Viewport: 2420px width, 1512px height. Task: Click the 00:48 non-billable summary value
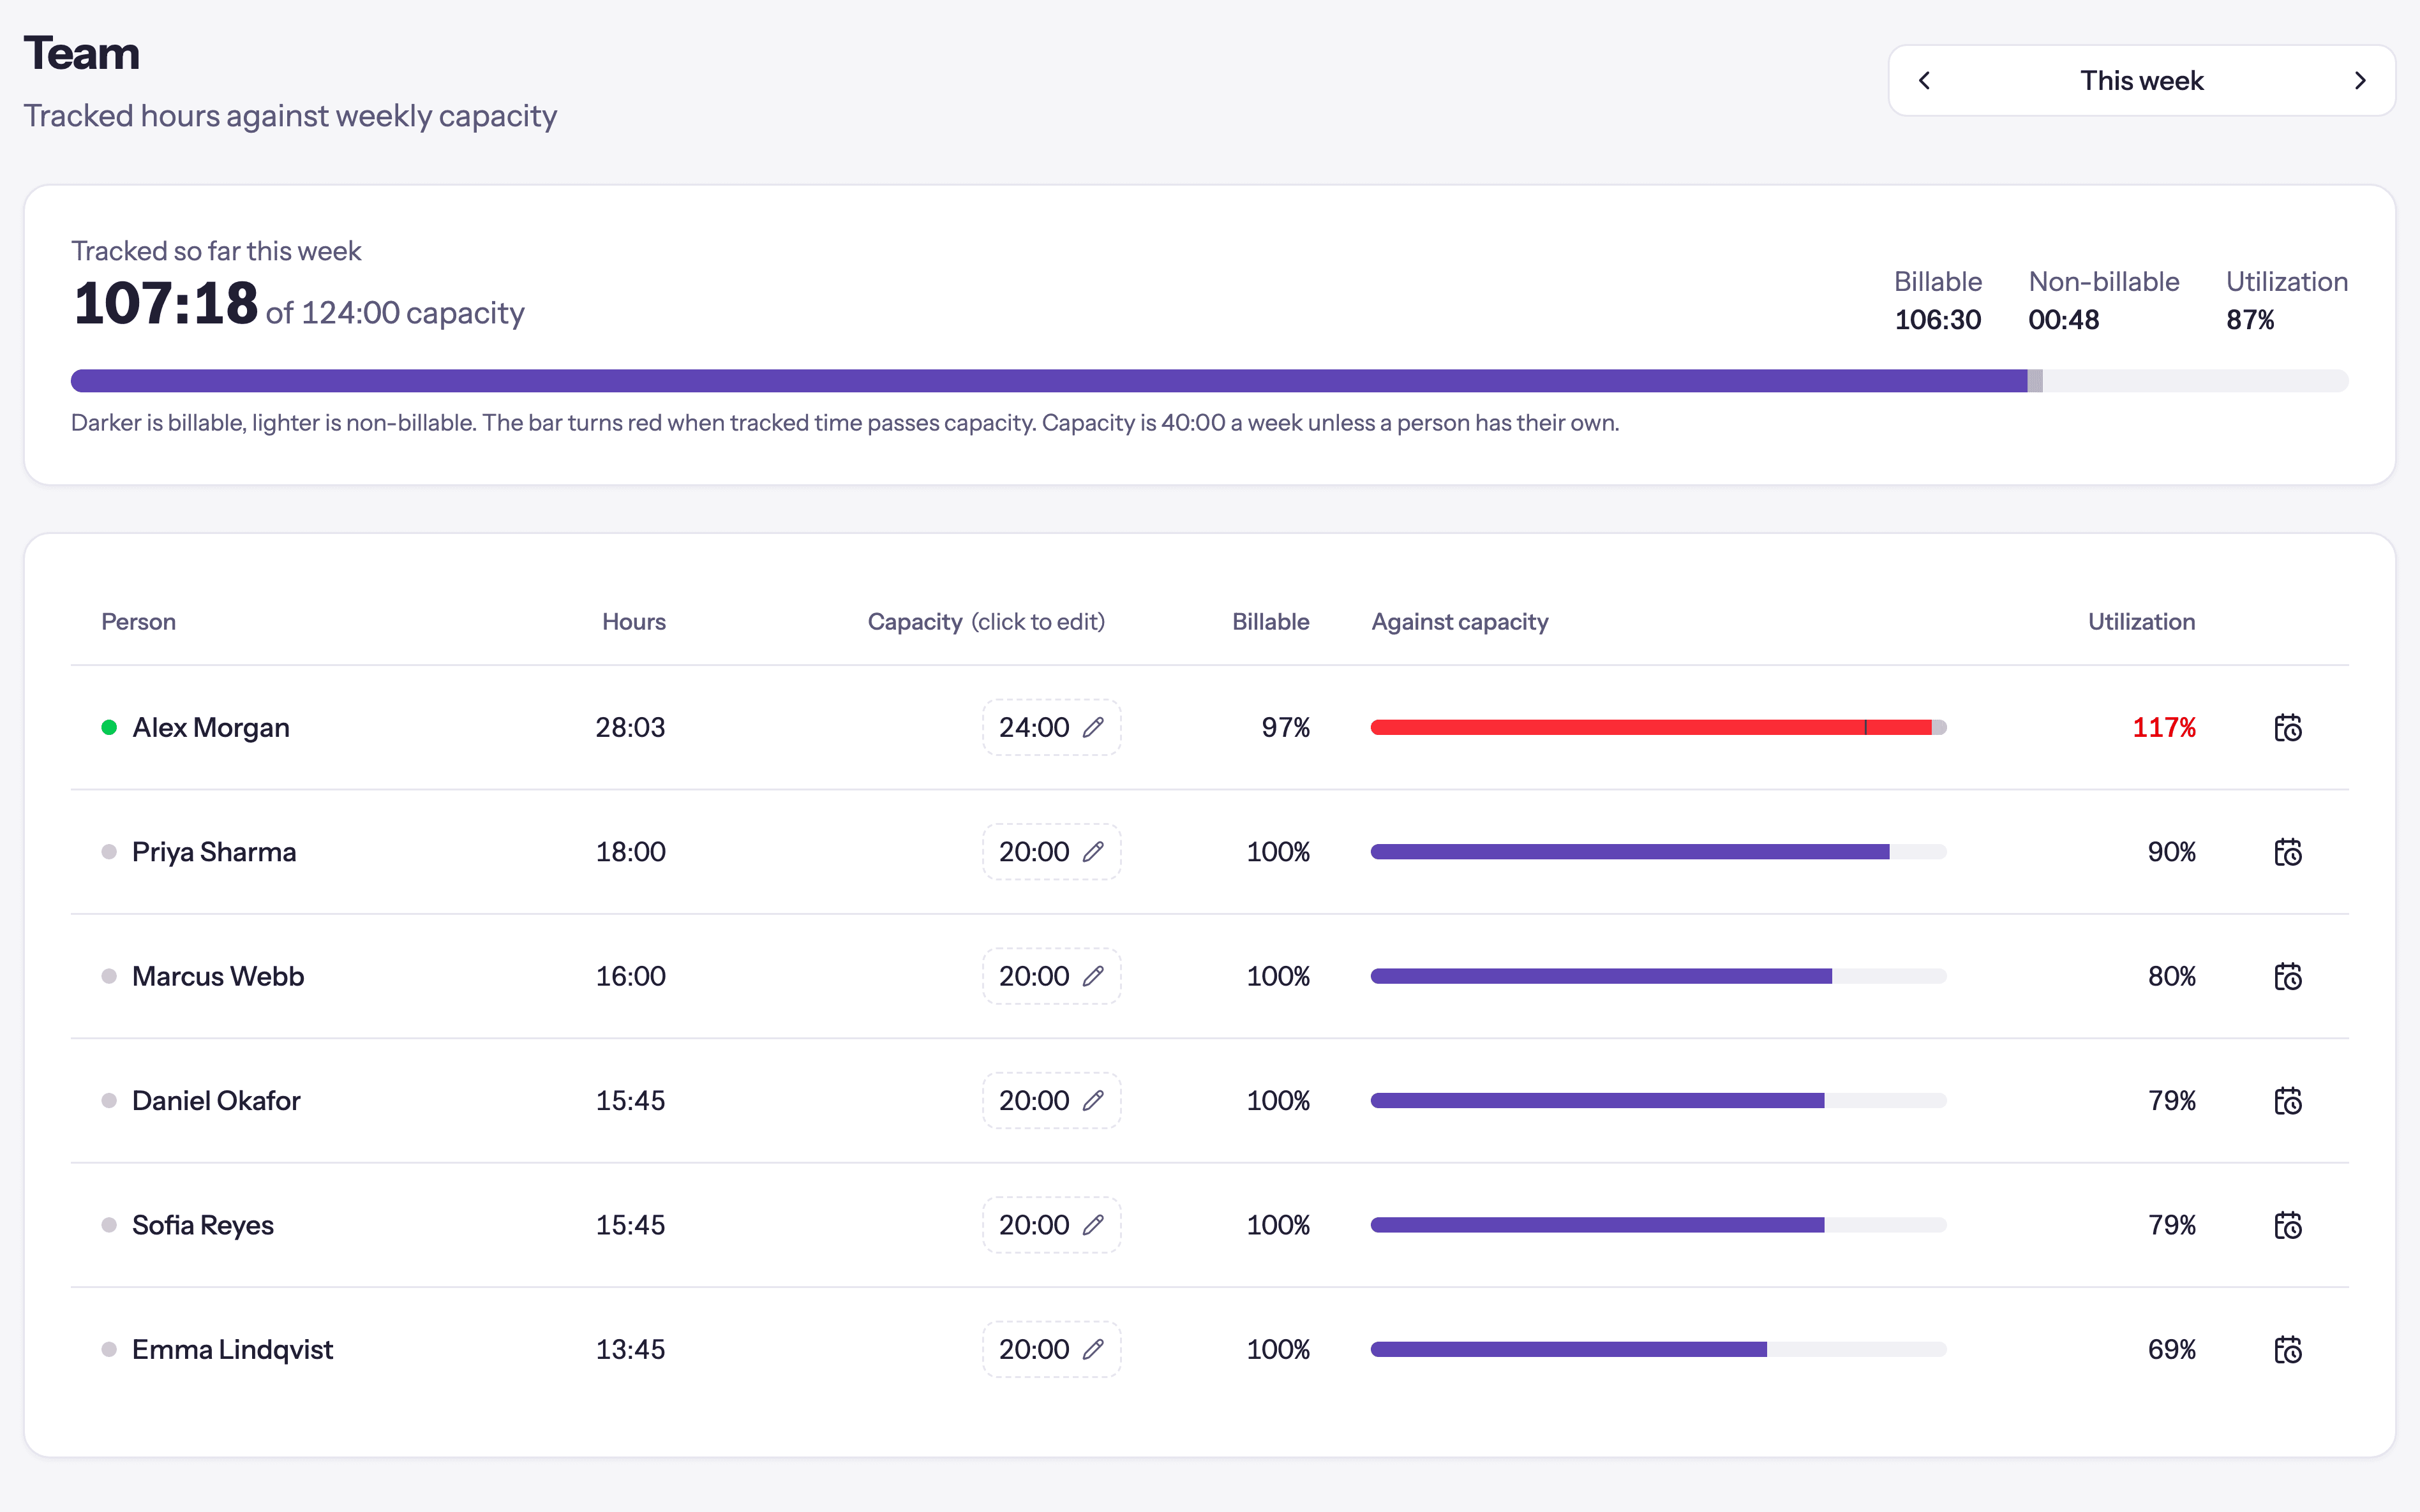[x=2063, y=320]
